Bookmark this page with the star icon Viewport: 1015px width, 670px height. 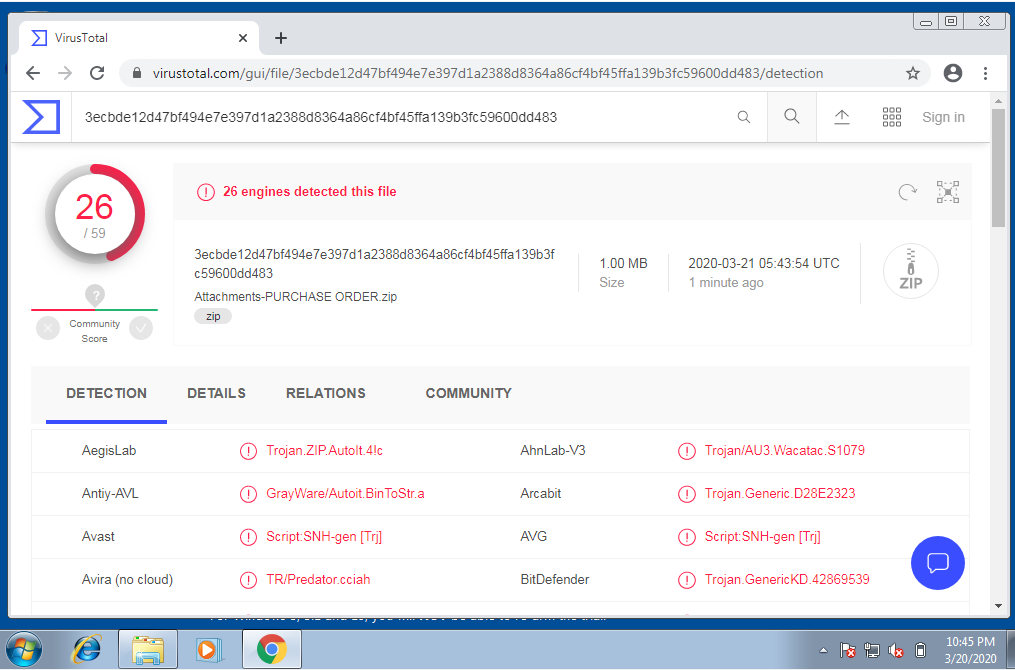click(913, 73)
